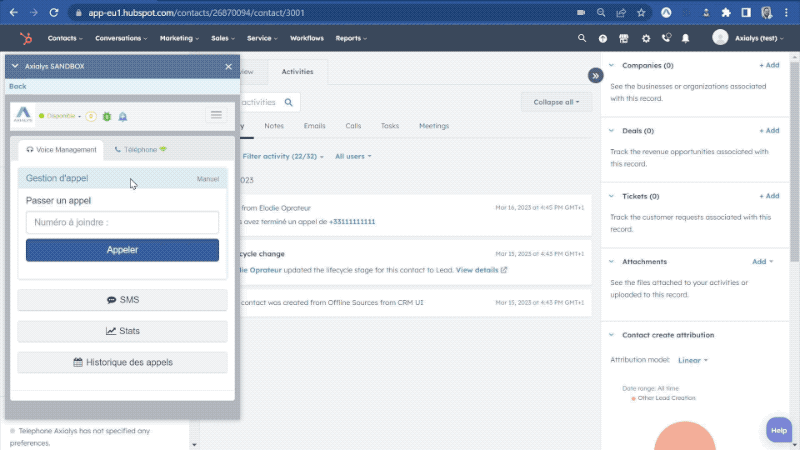Screen dimensions: 800x450
Task: Open the upgrade arrow icon in navbar
Action: point(603,39)
